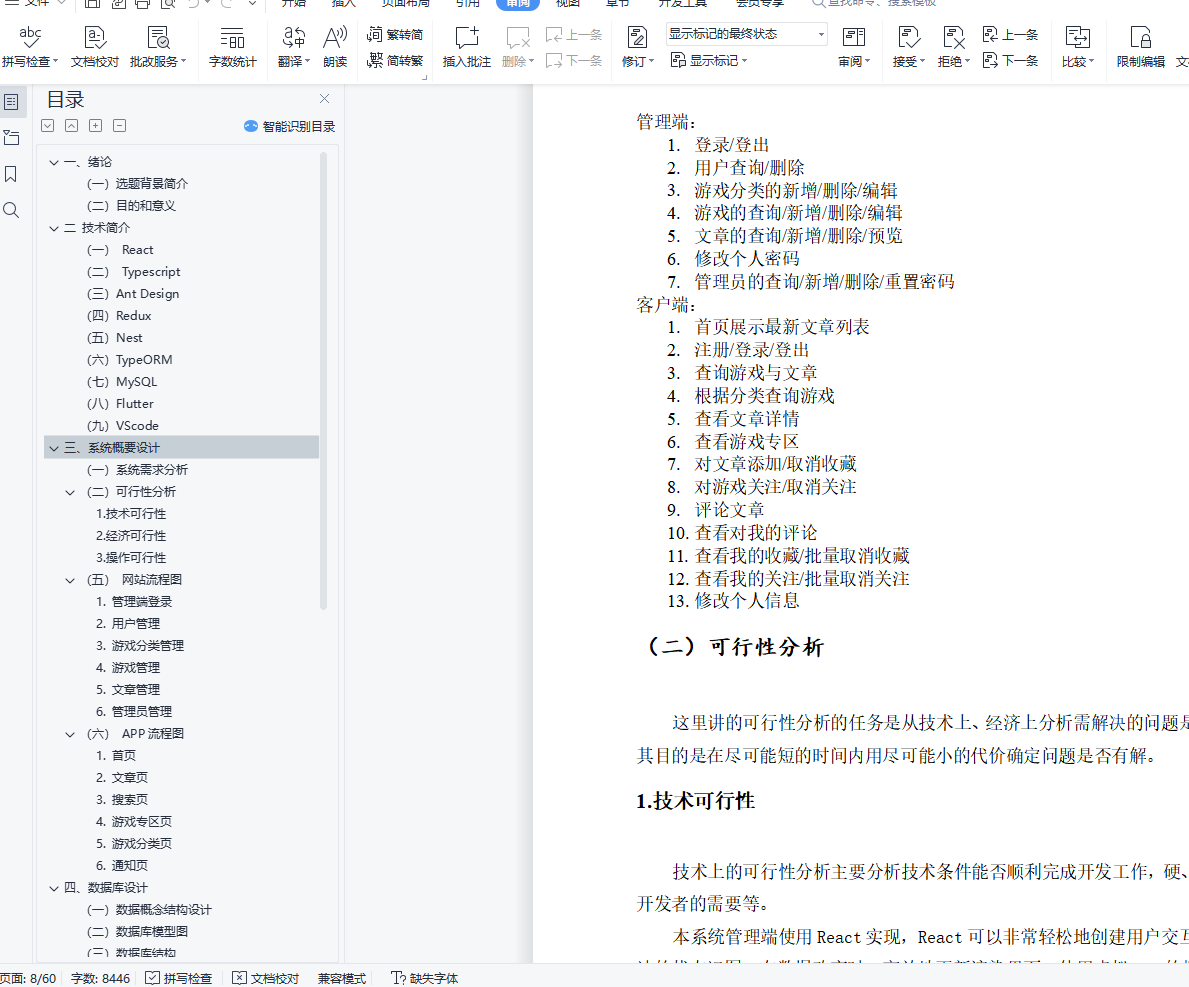Open the spell check (拼写检查) tool
The width and height of the screenshot is (1189, 987).
click(x=30, y=46)
